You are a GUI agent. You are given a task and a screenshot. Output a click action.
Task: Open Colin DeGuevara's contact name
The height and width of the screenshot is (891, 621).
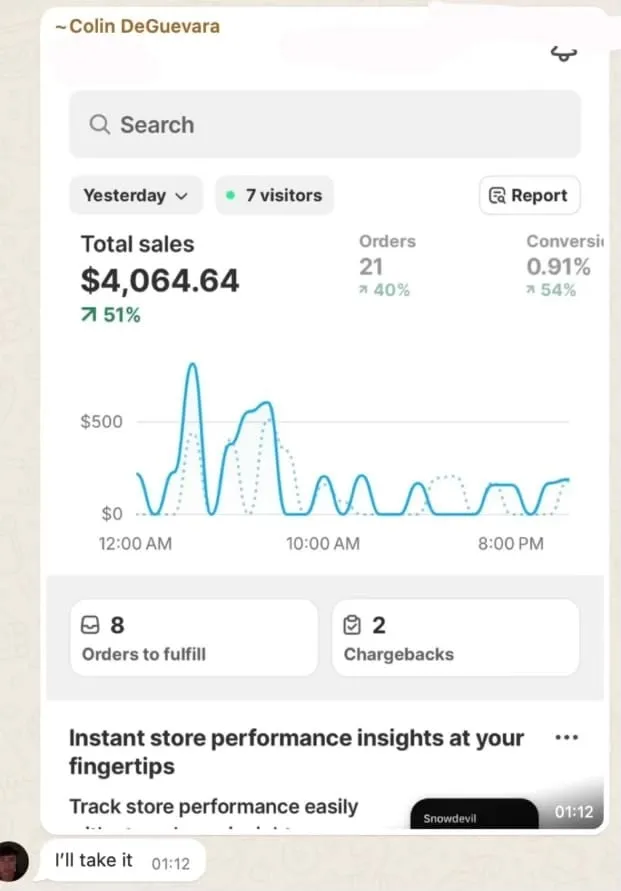pyautogui.click(x=137, y=26)
